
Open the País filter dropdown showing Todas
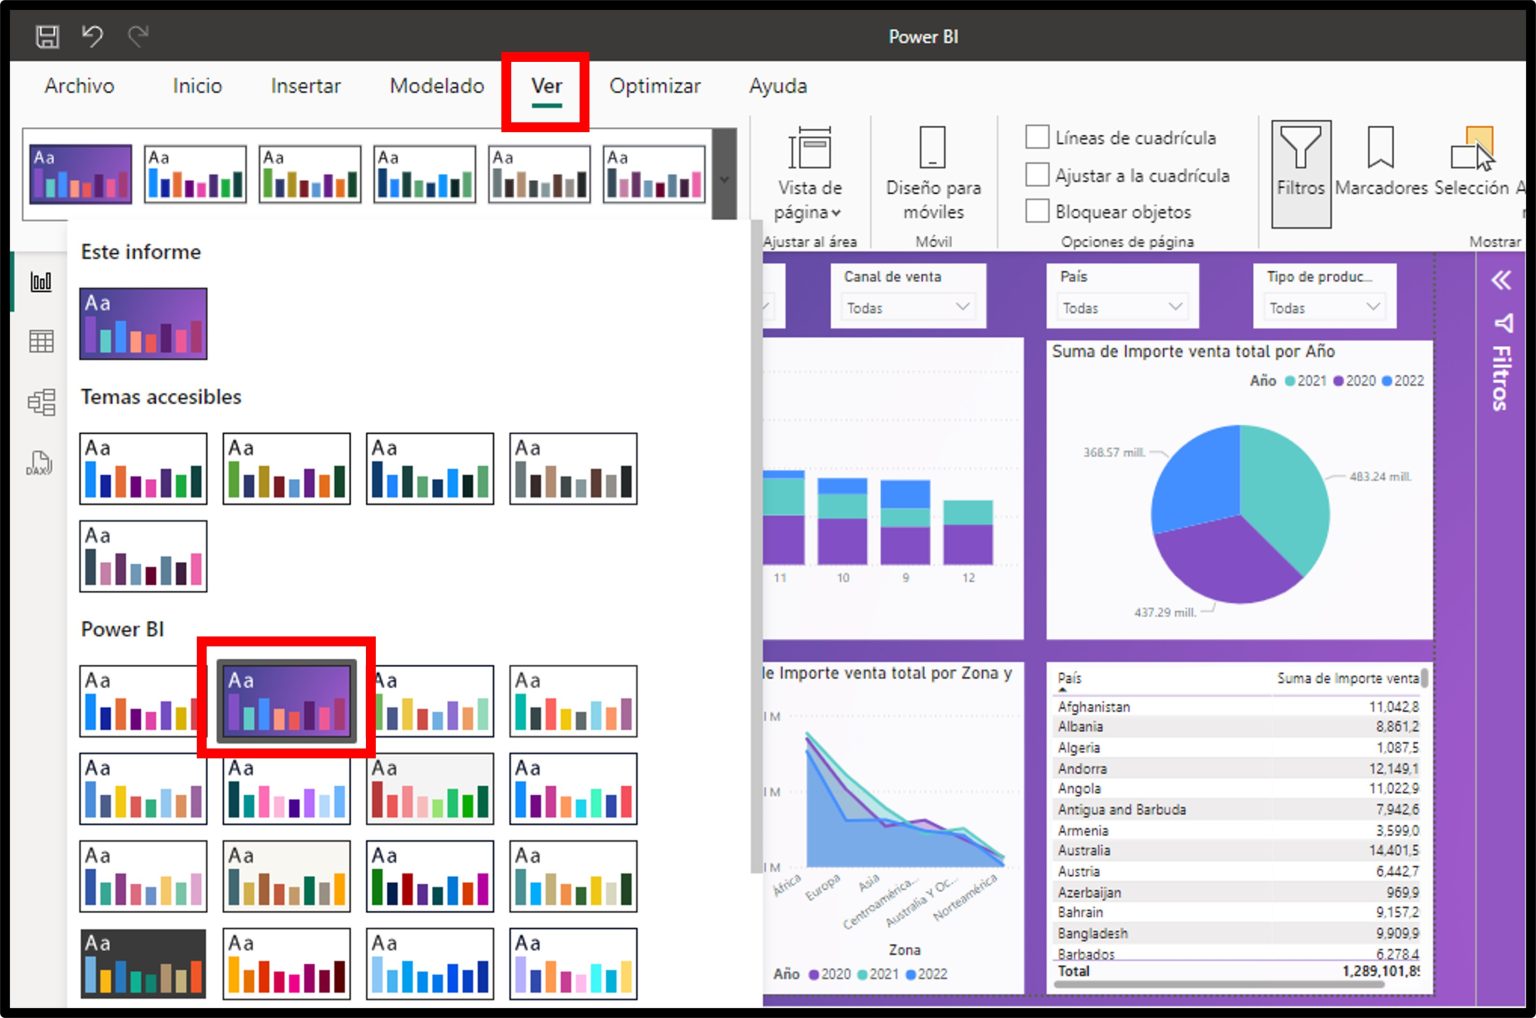coord(1121,307)
